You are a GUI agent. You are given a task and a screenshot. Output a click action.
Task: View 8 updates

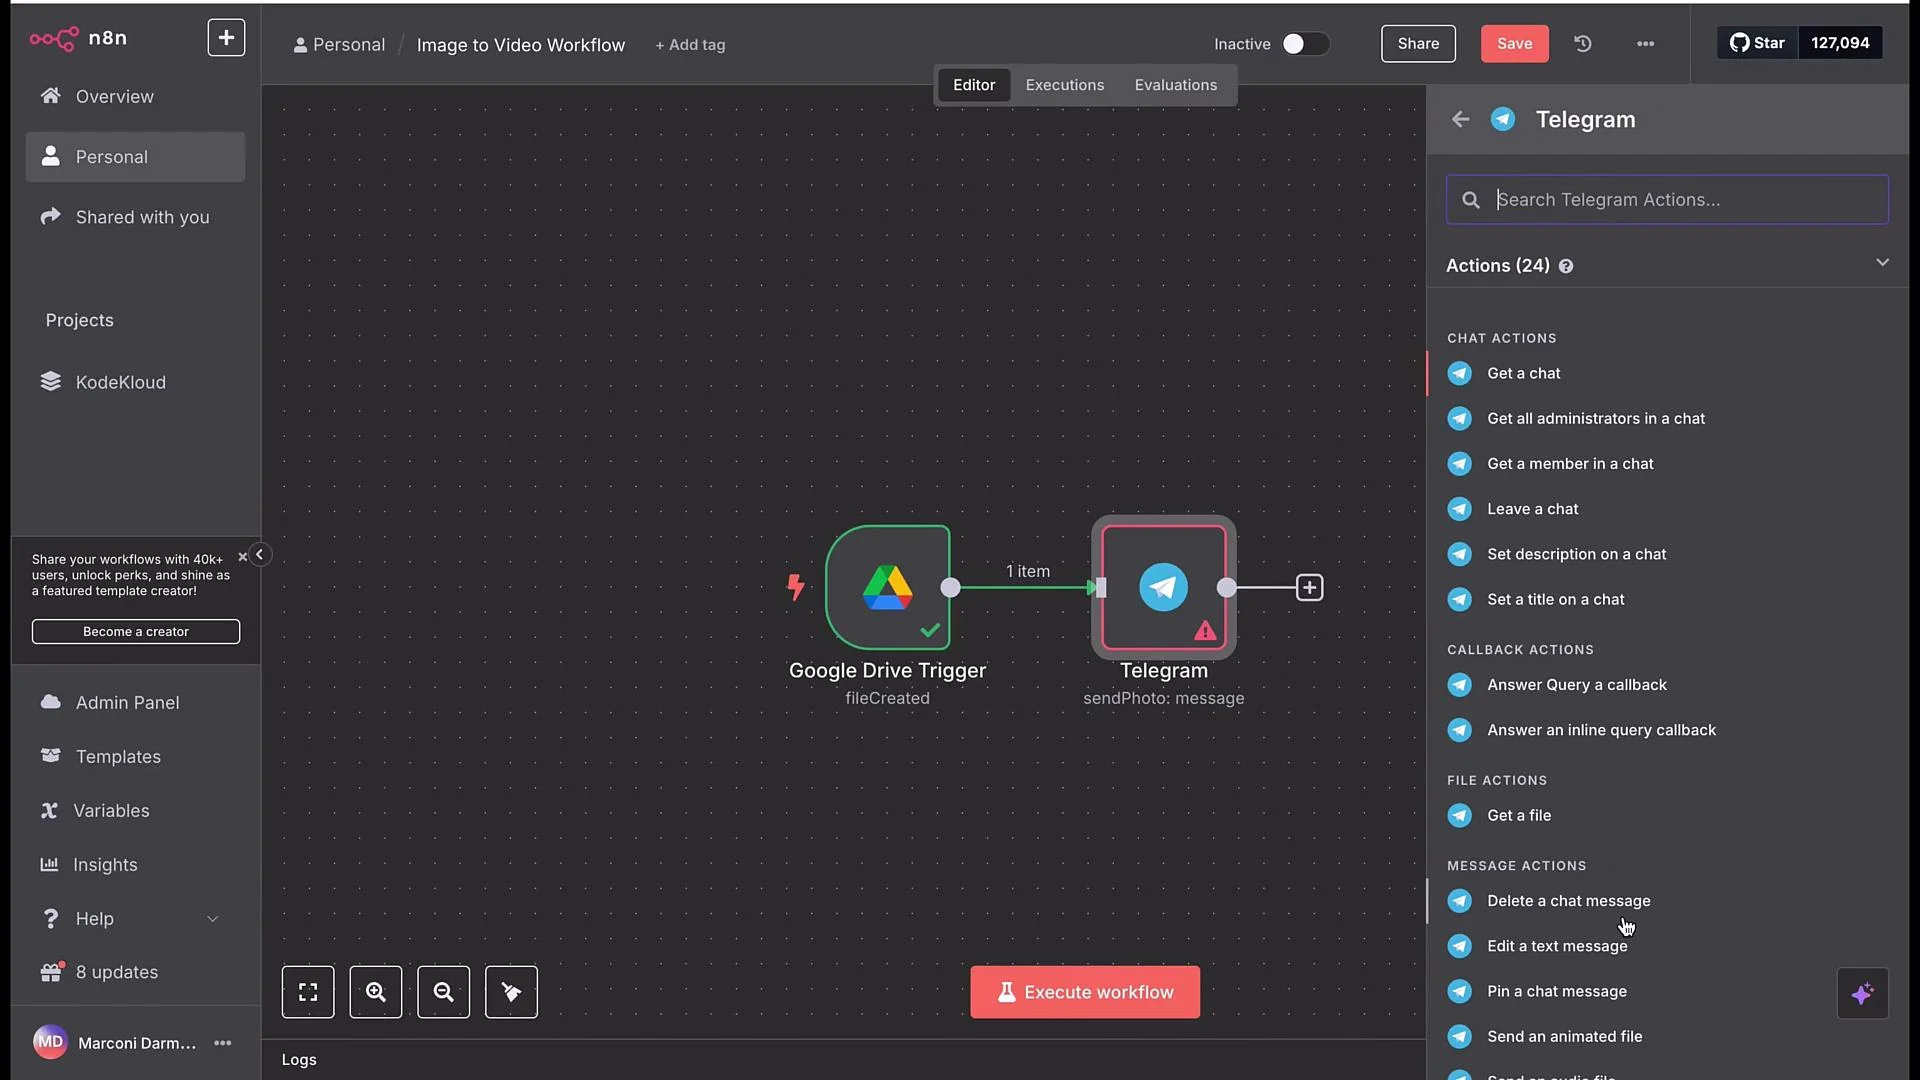(135, 972)
